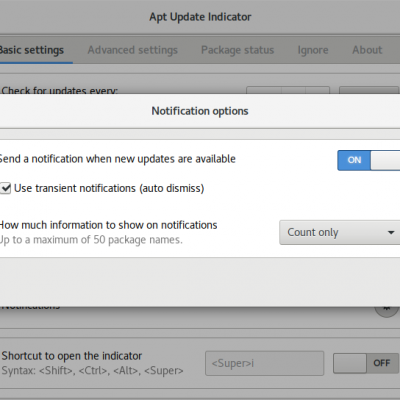Uncheck Use transient notifications checkbox
Screen dimensions: 400x400
[x=6, y=188]
